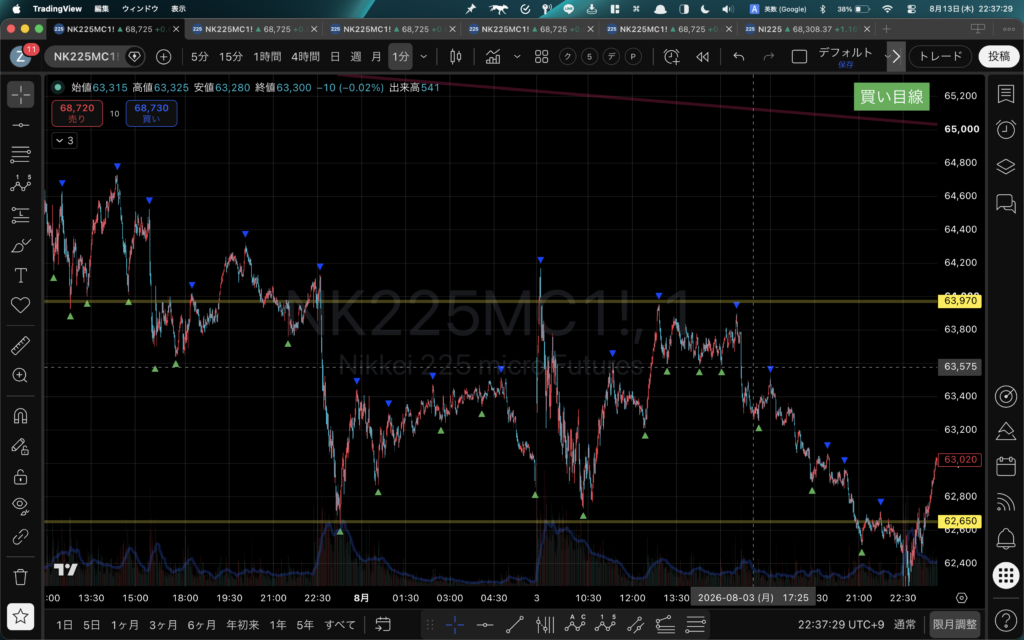Click the 投稿 publish button
Viewport: 1024px width, 640px height.
click(x=999, y=57)
